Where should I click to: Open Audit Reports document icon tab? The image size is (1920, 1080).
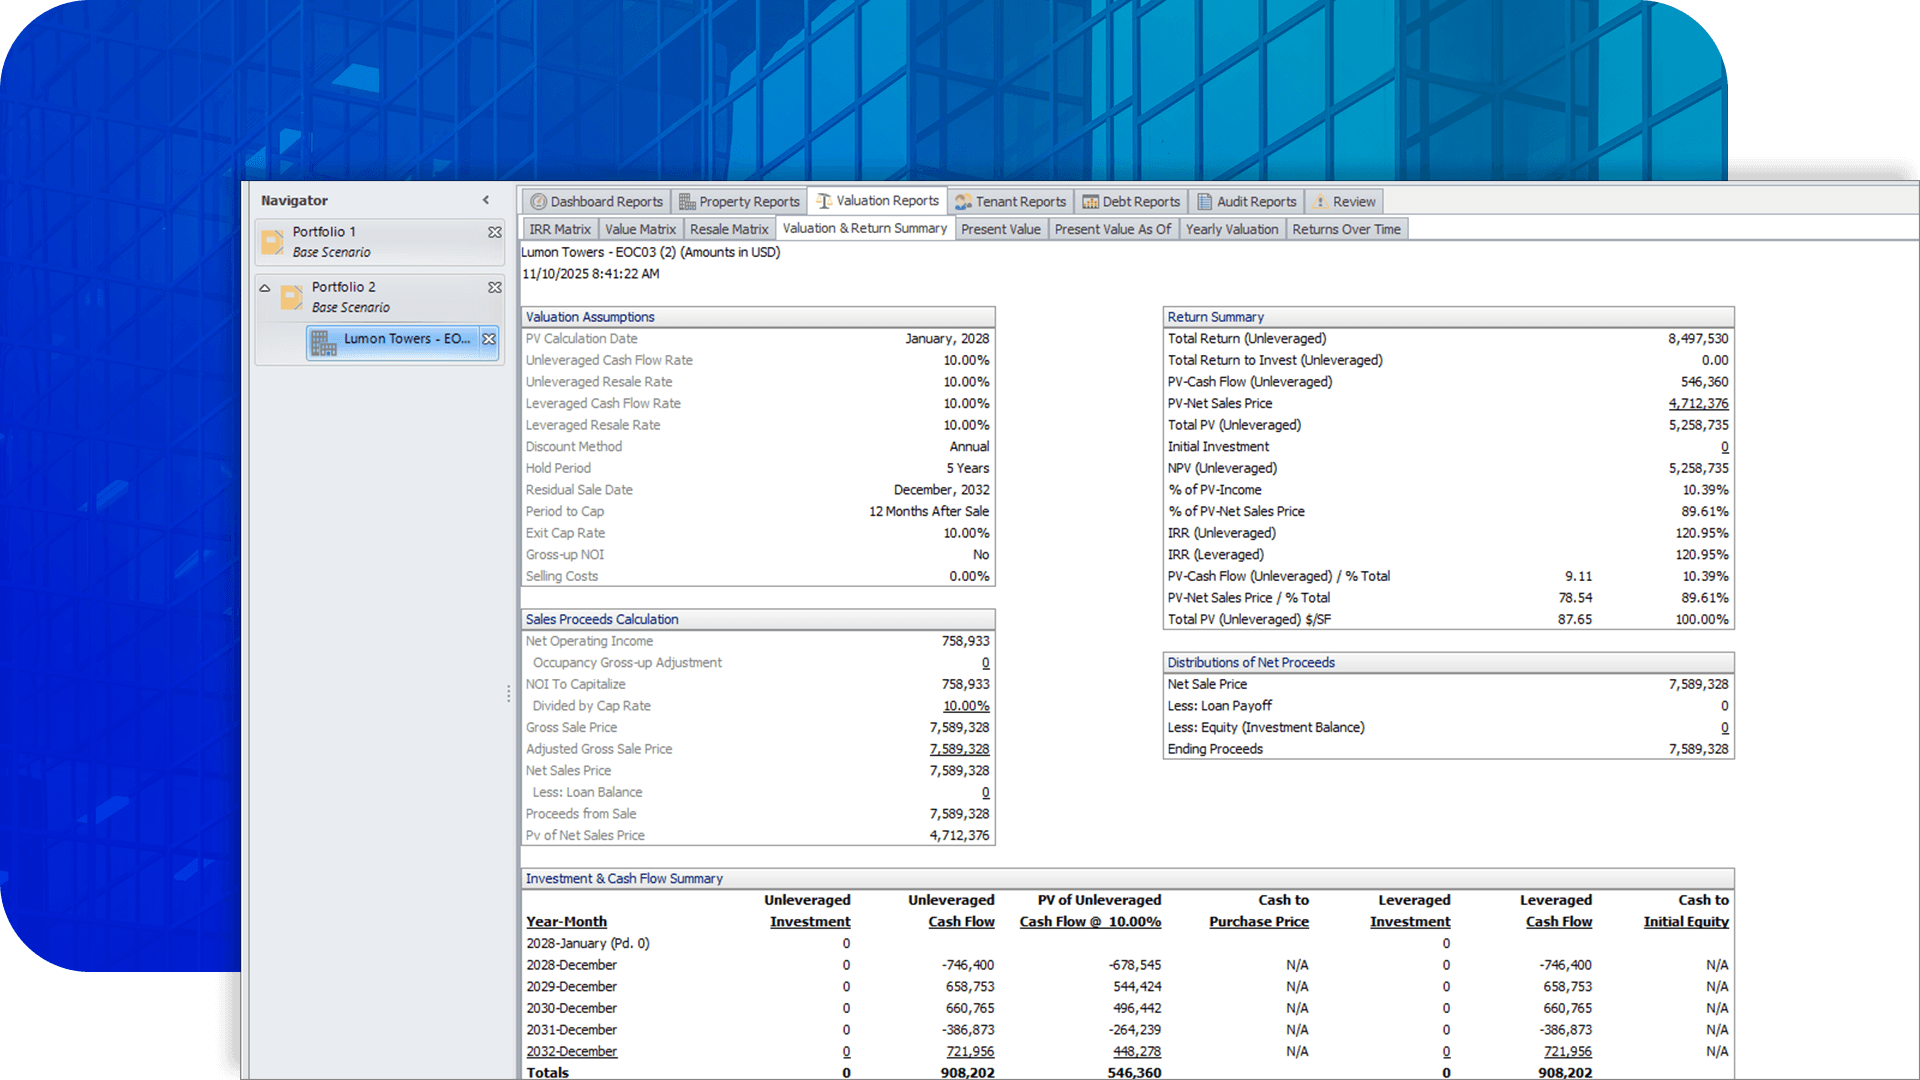coord(1204,202)
